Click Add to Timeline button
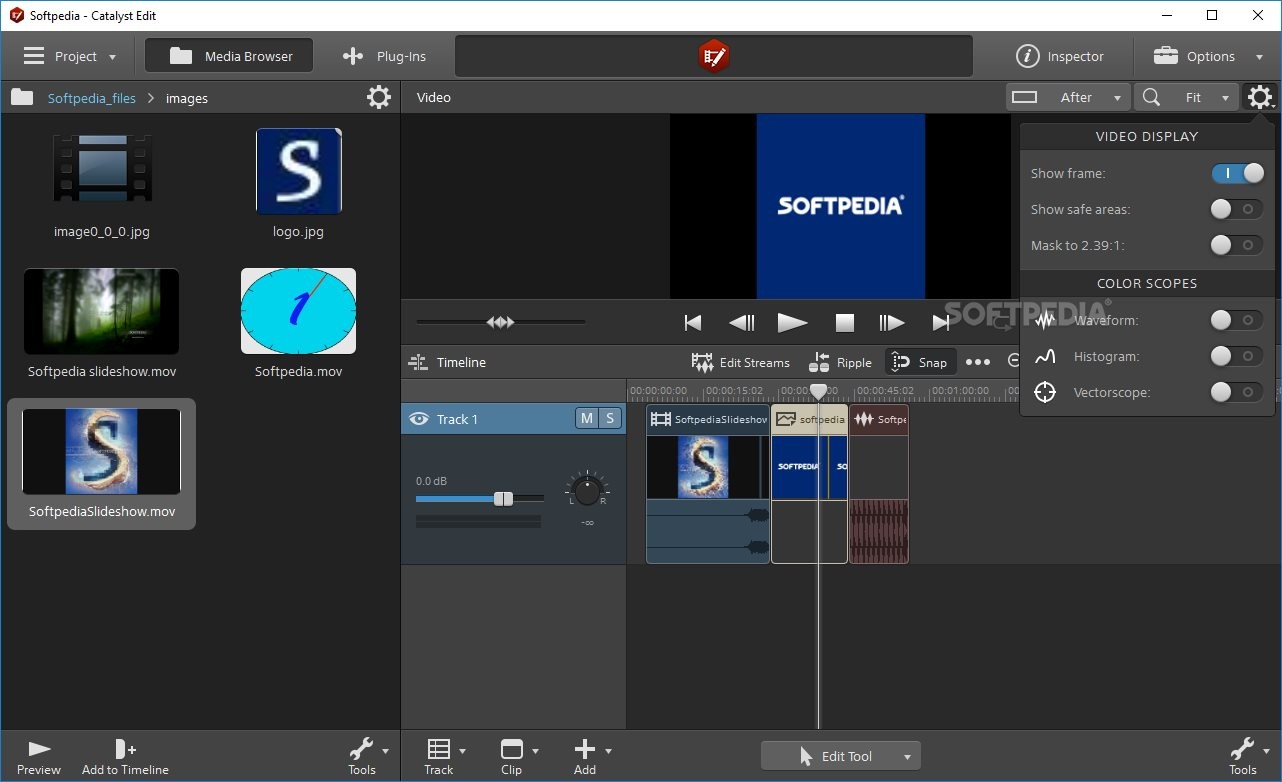 coord(125,757)
